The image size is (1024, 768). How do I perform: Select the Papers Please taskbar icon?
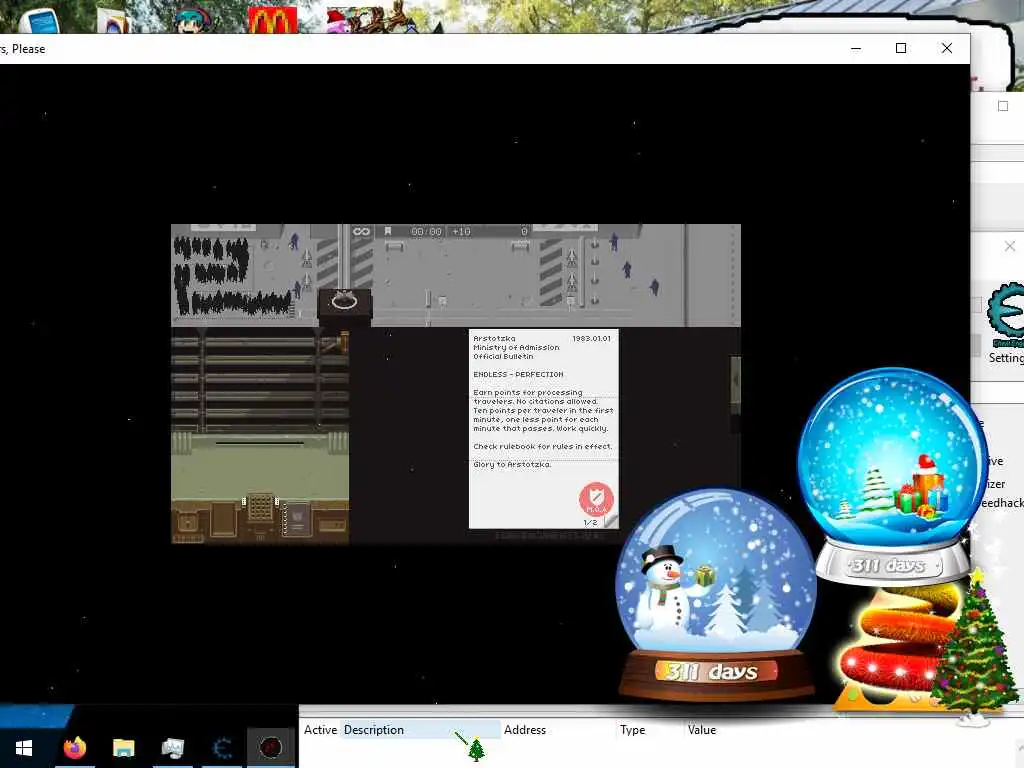tap(270, 746)
